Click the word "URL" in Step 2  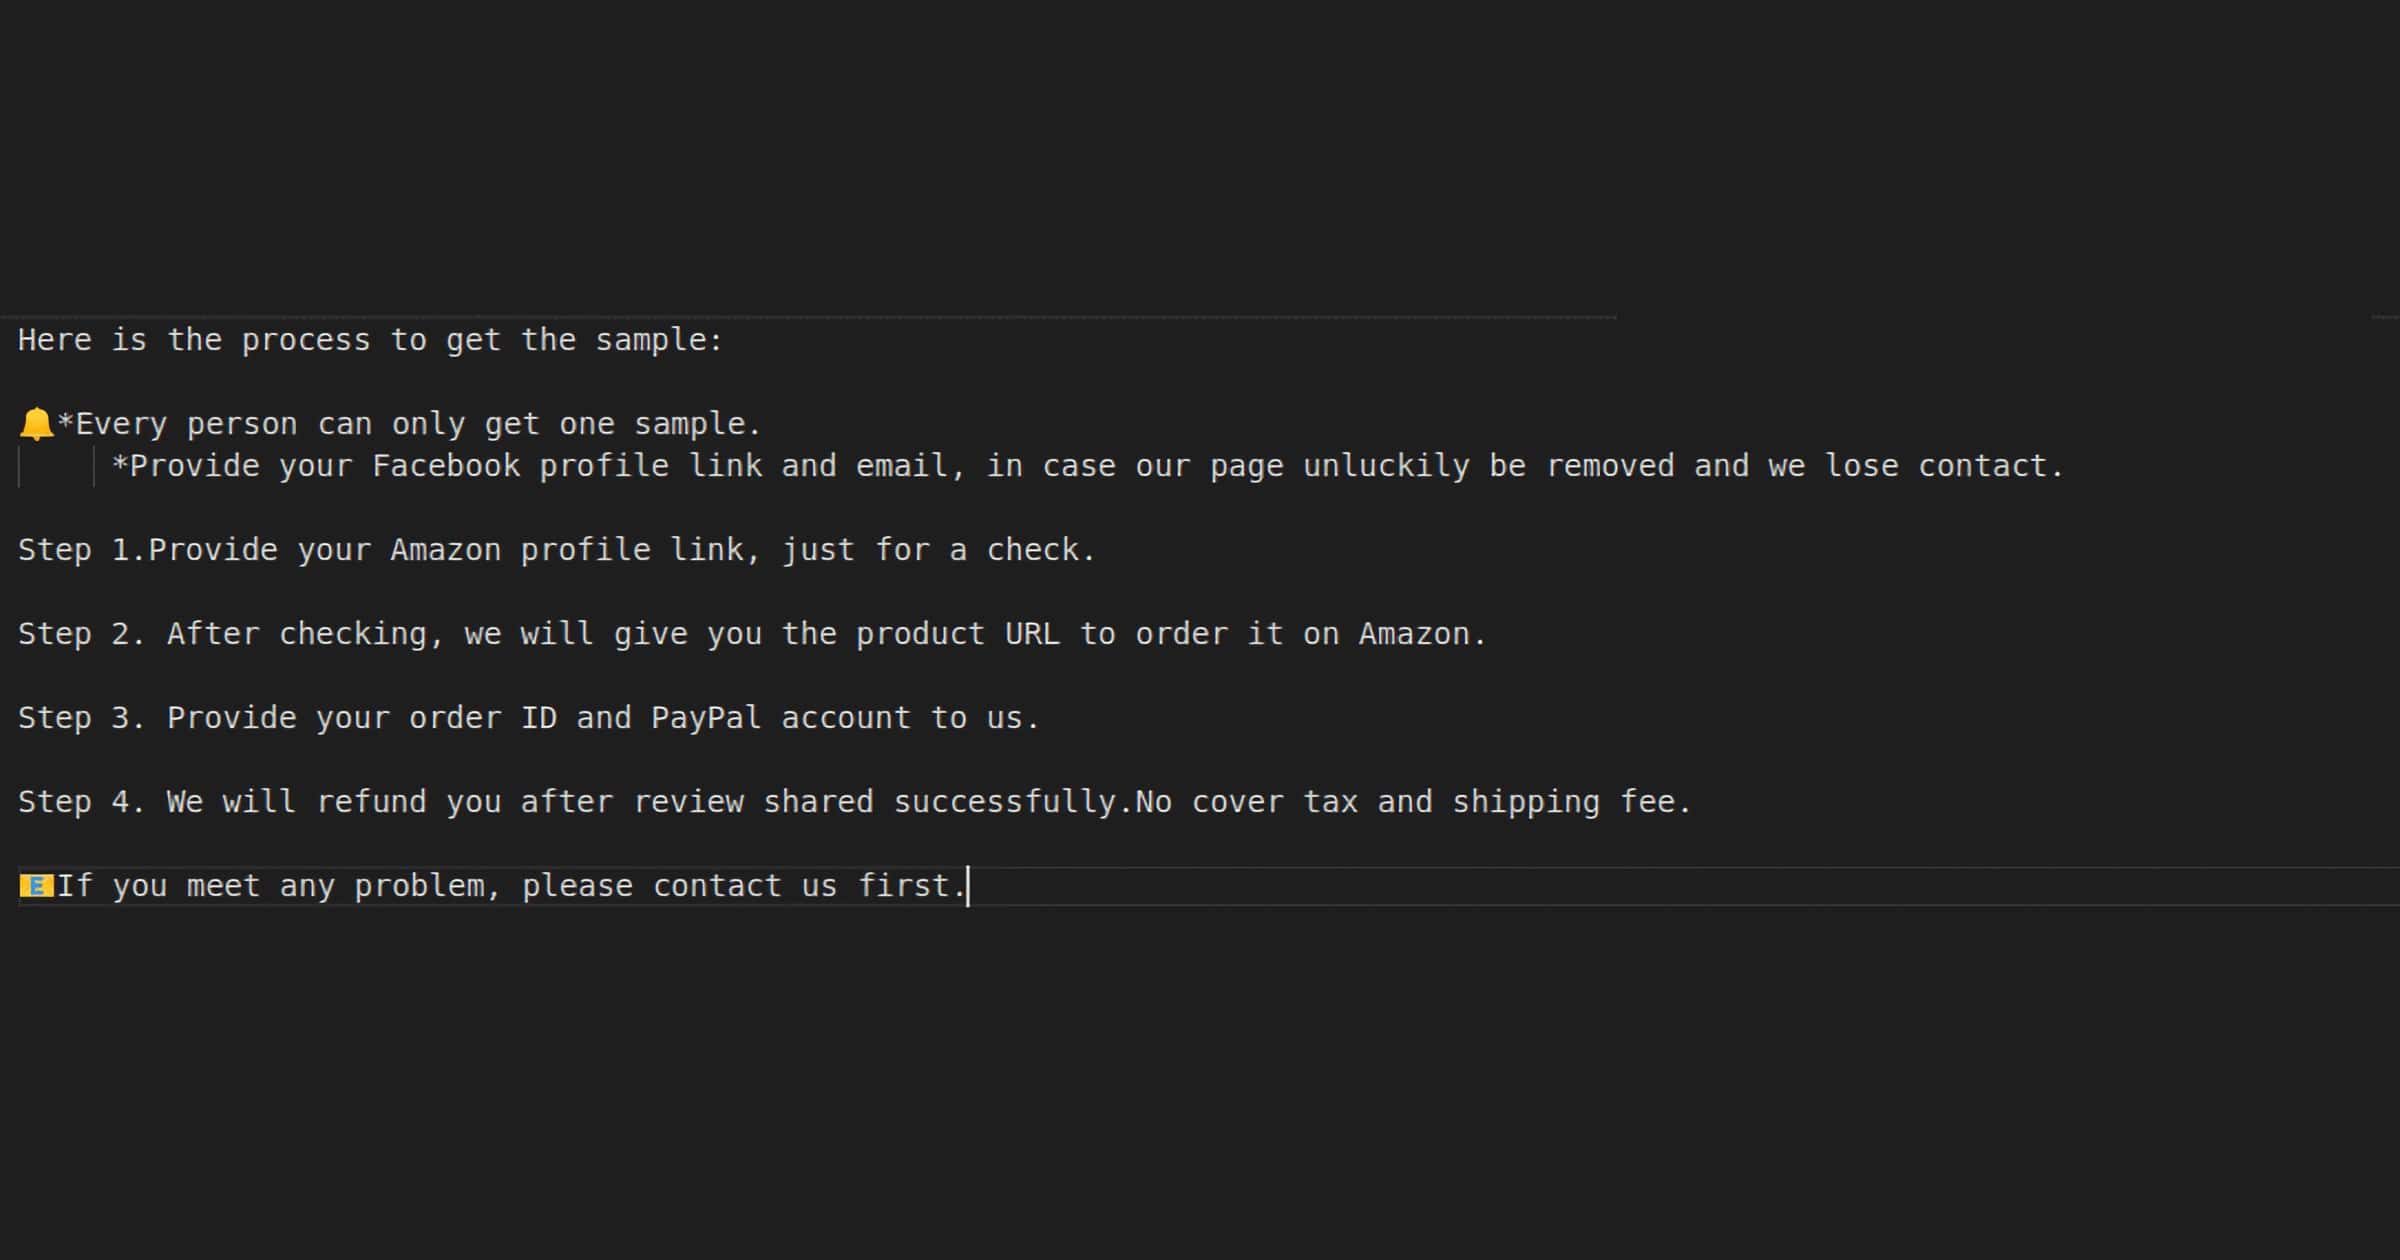coord(1032,634)
